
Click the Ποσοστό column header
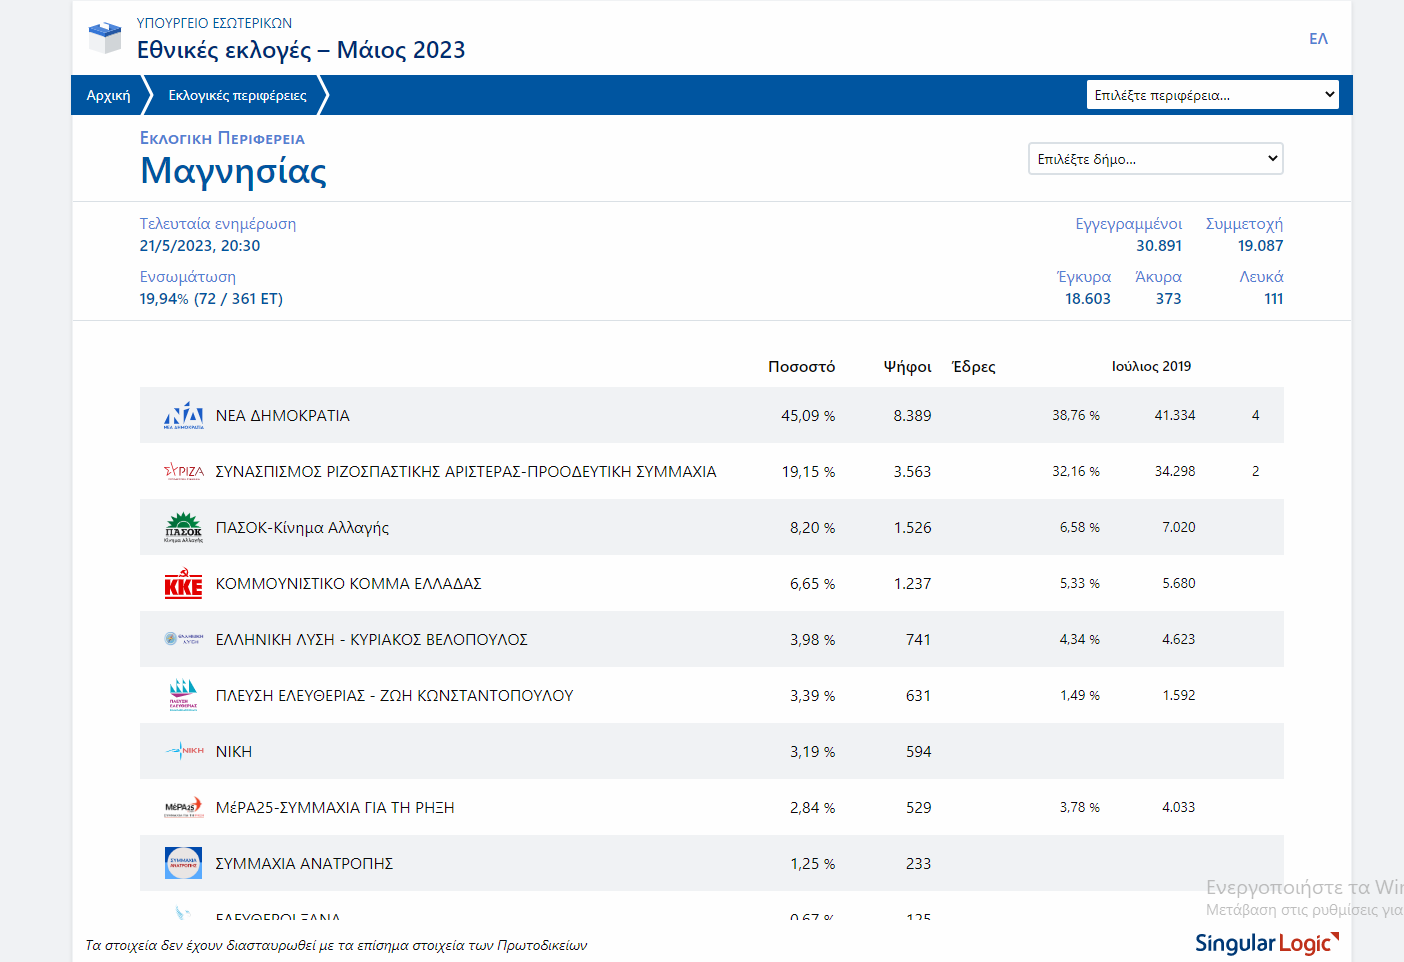[801, 367]
